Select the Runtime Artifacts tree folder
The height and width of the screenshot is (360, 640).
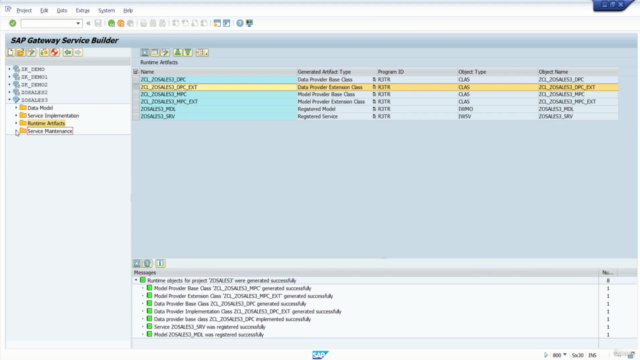pos(46,123)
